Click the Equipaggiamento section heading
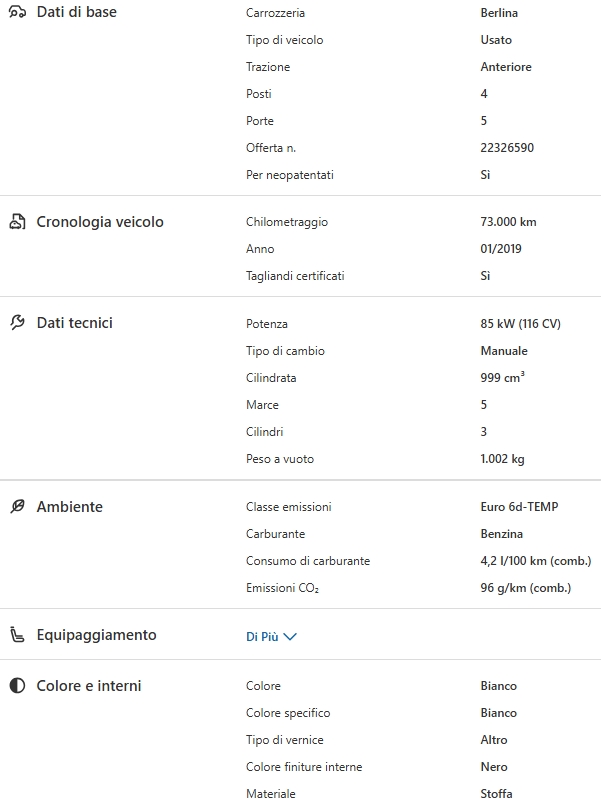The width and height of the screenshot is (601, 805). point(97,635)
